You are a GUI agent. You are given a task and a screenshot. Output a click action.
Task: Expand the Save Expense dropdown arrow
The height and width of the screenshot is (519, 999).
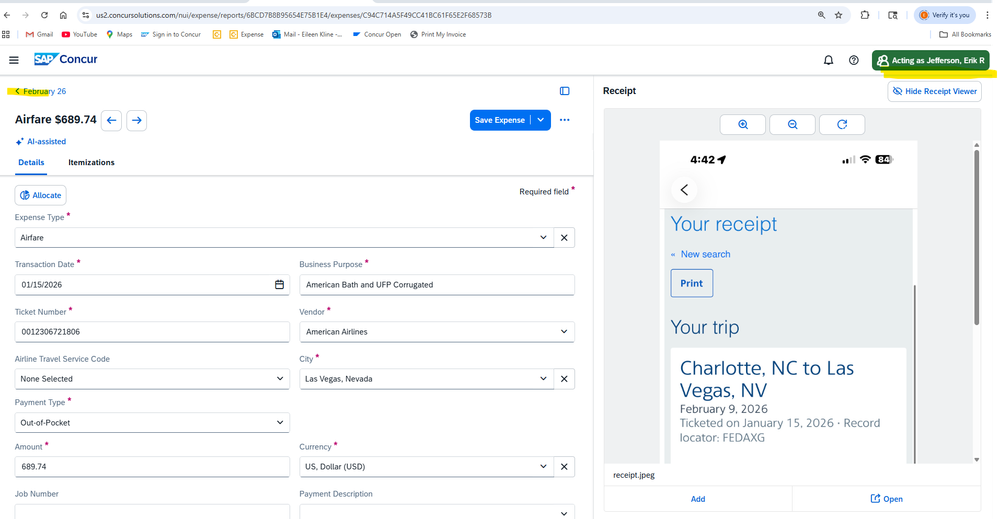[x=541, y=120]
